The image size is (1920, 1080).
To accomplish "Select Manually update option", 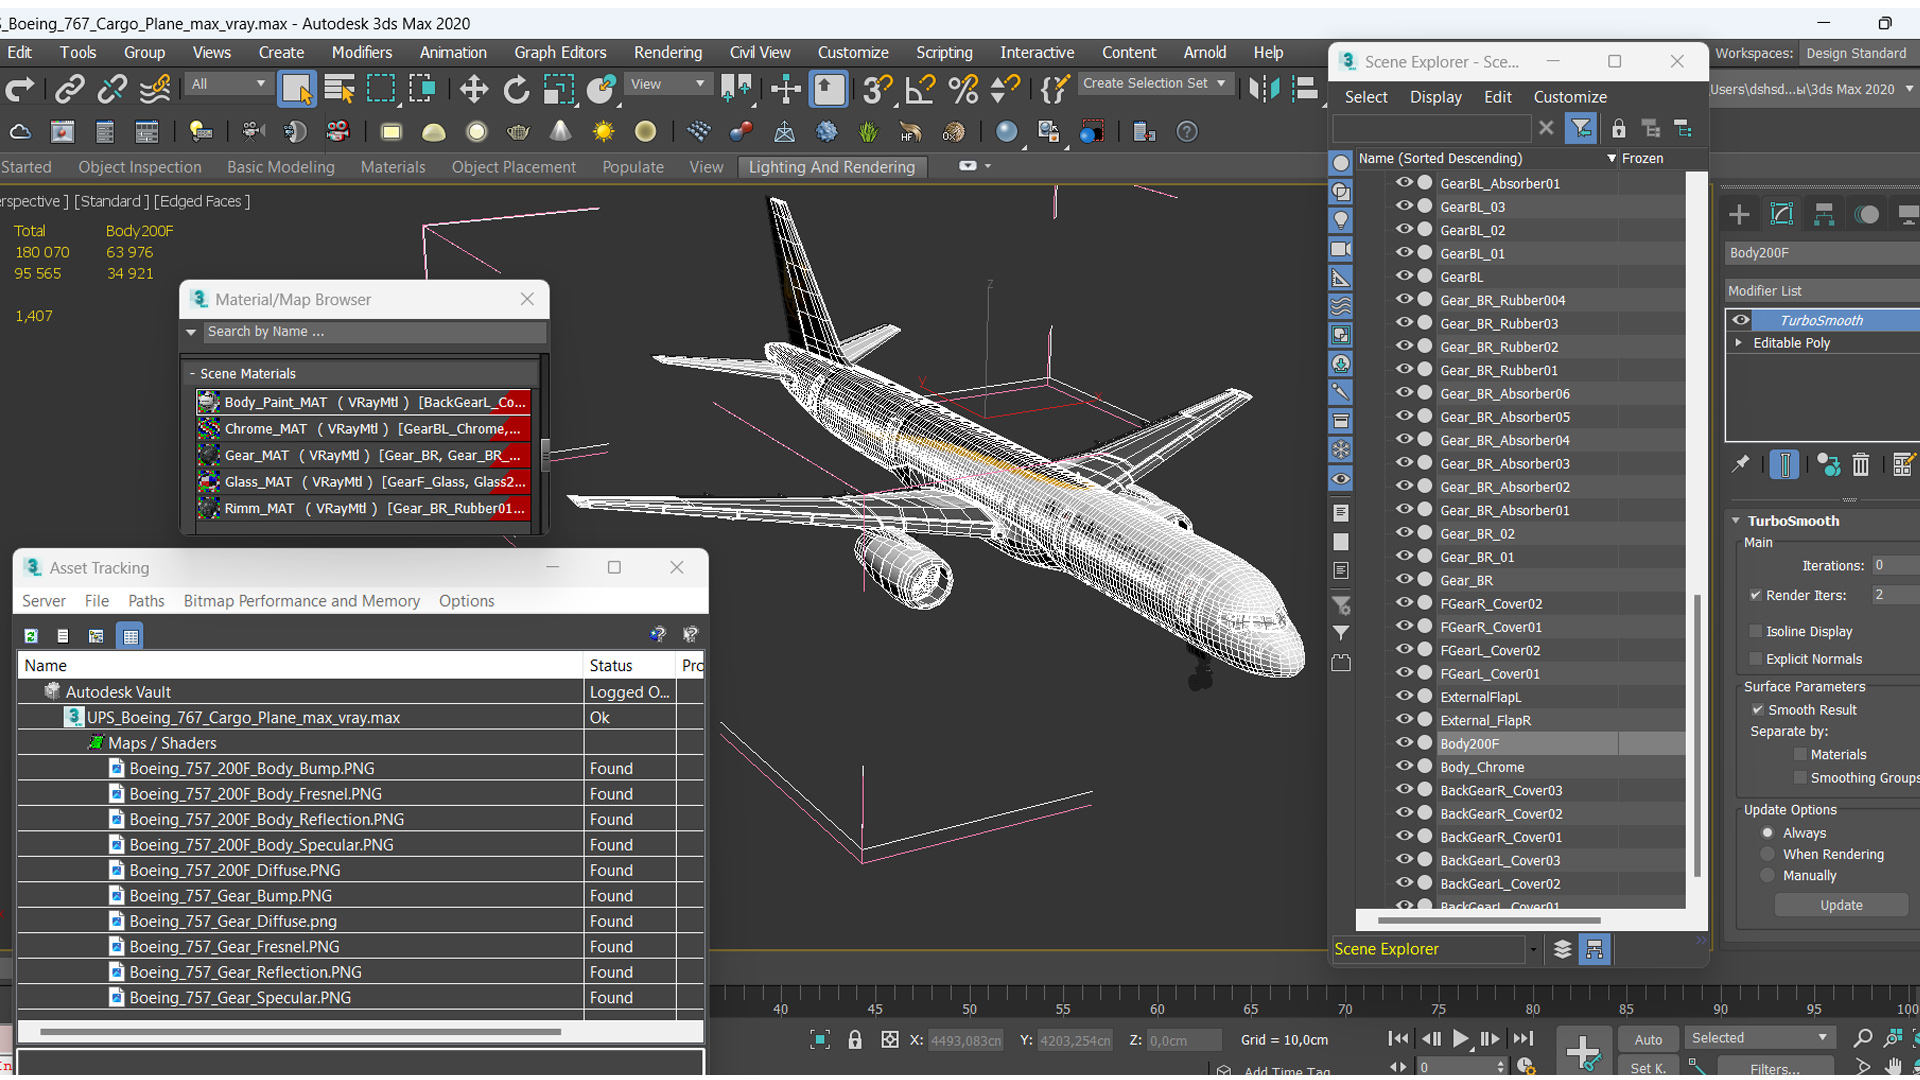I will click(1767, 875).
